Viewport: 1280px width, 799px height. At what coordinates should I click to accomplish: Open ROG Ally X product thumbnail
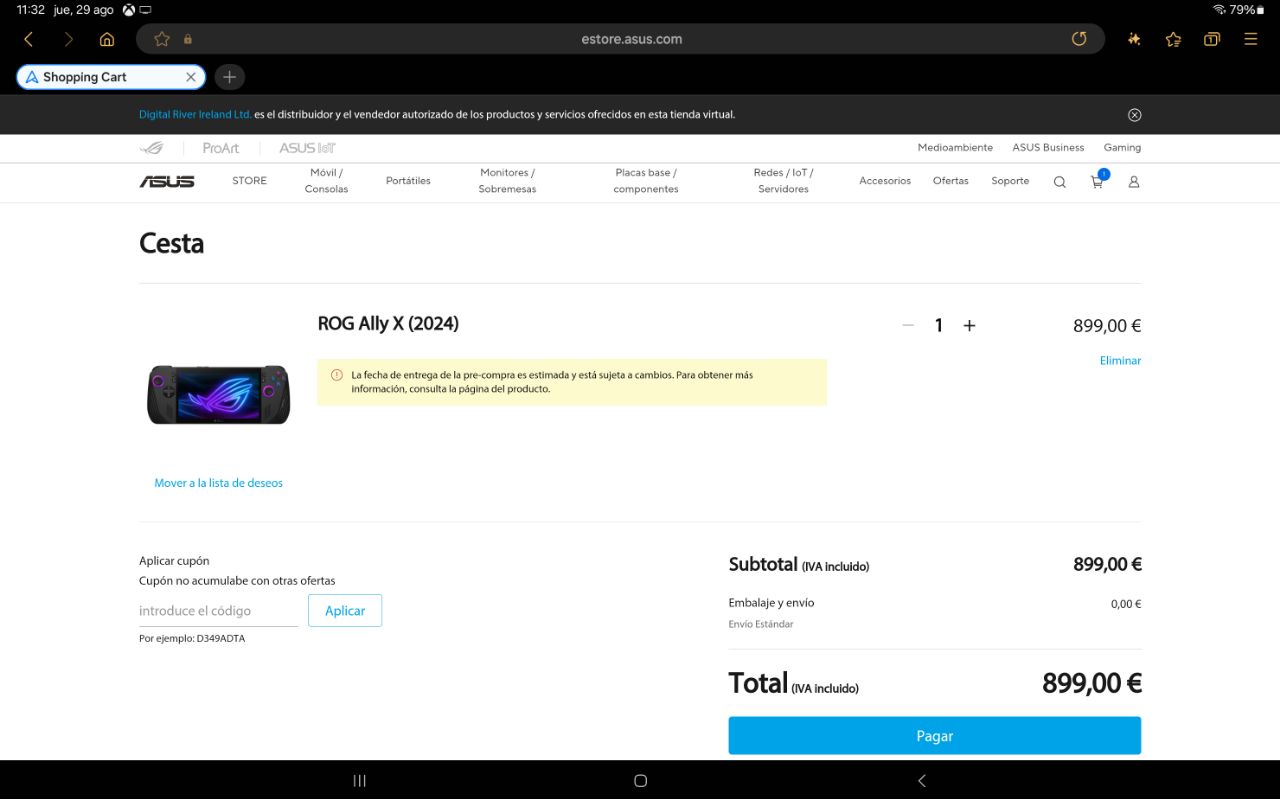[219, 394]
